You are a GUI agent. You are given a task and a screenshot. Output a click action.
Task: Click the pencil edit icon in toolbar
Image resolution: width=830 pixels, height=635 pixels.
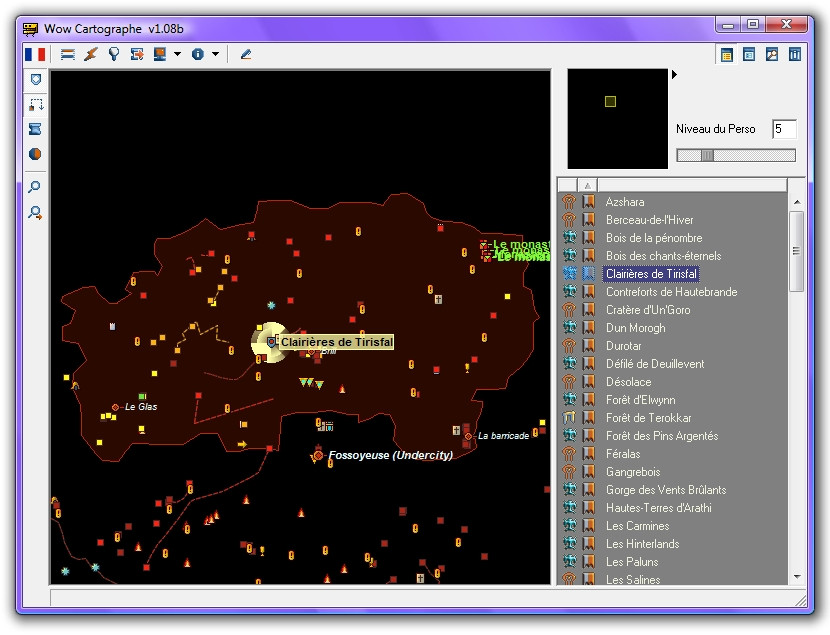pos(246,54)
